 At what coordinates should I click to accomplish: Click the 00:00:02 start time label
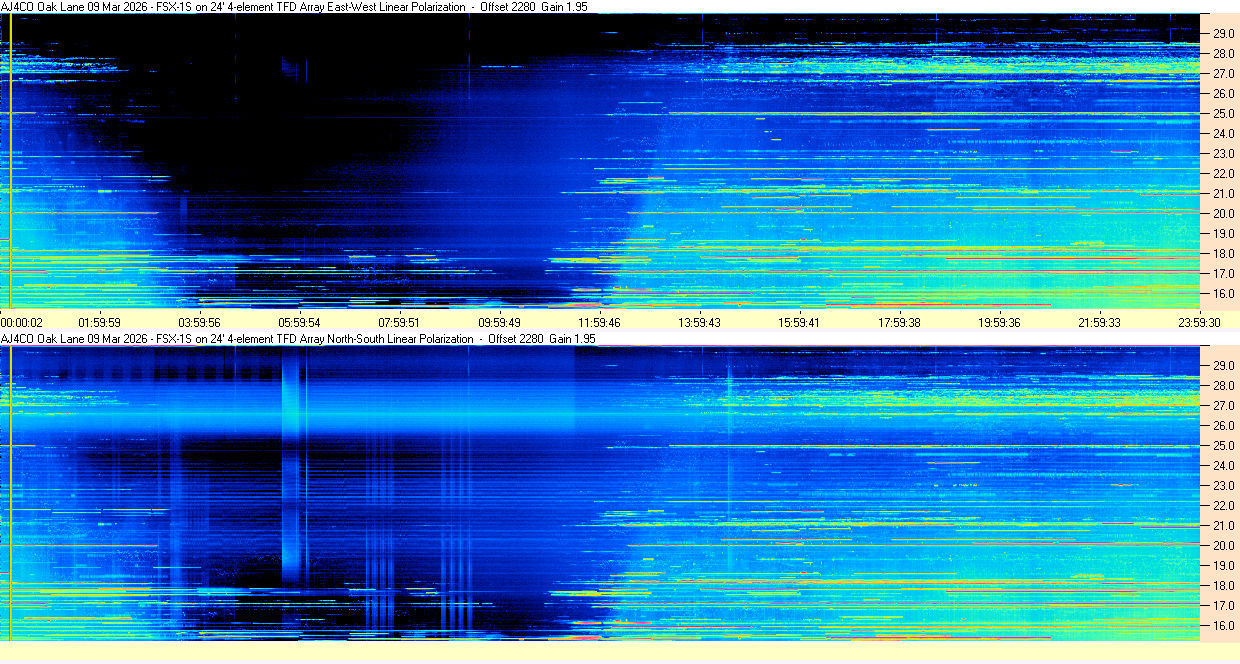(22, 322)
